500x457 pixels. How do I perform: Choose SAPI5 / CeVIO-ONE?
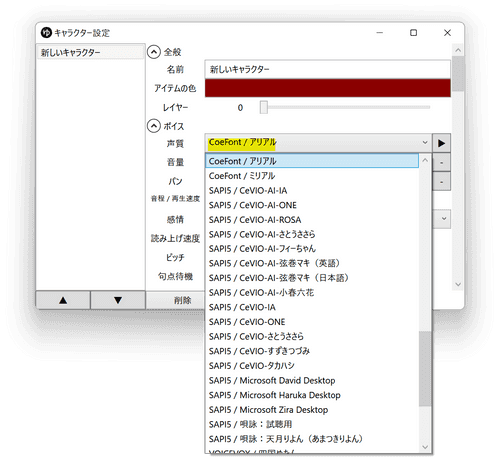[312, 322]
